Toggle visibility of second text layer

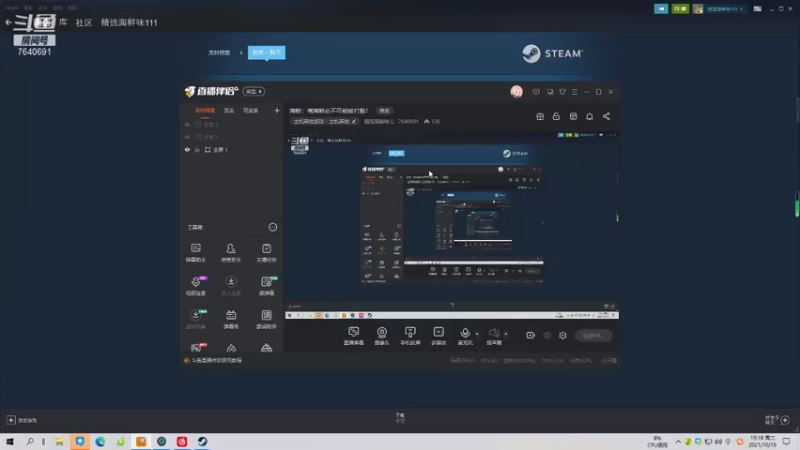point(187,137)
